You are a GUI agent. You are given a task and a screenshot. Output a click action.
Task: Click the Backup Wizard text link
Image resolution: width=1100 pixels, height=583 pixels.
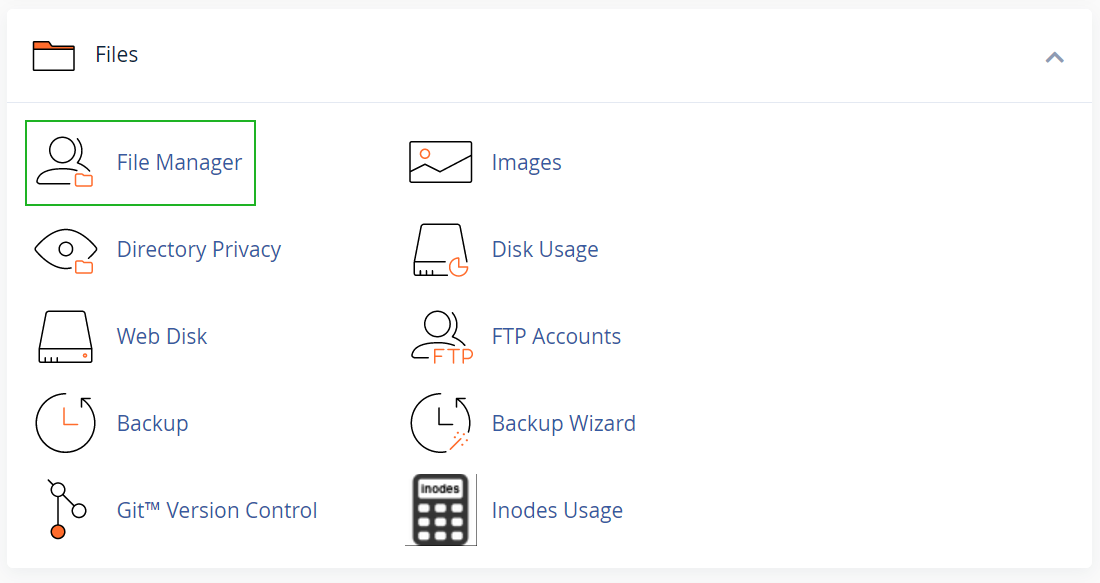click(x=563, y=423)
